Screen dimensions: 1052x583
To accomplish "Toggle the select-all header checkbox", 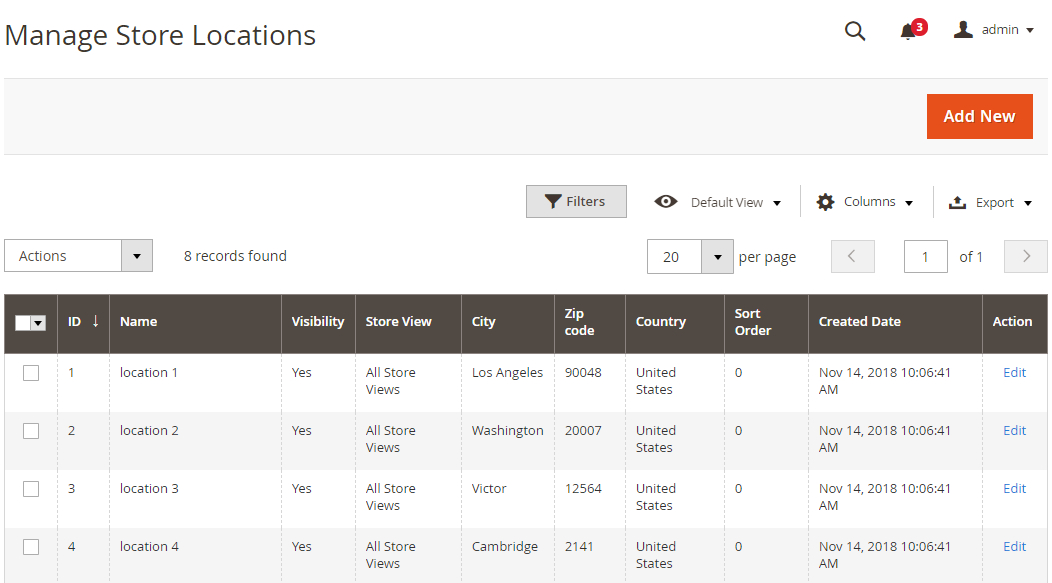I will (x=23, y=323).
